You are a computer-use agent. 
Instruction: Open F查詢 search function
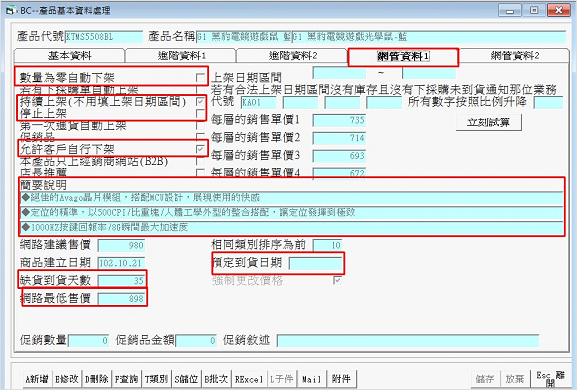(x=127, y=379)
